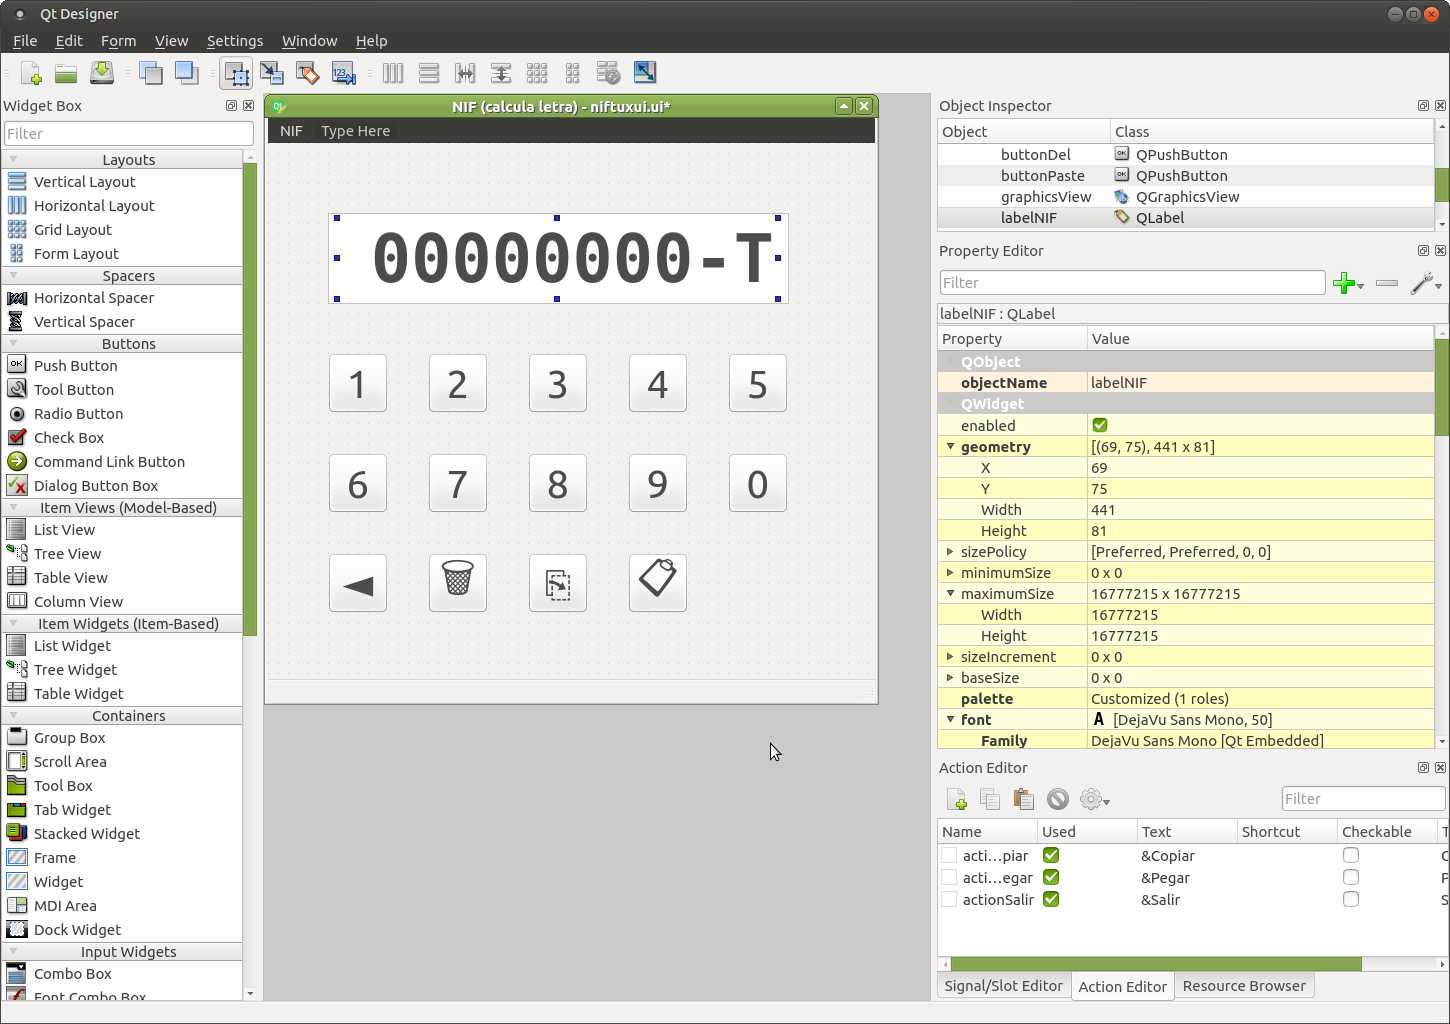
Task: Collapse the Layouts category in Widget Box
Action: tap(13, 160)
